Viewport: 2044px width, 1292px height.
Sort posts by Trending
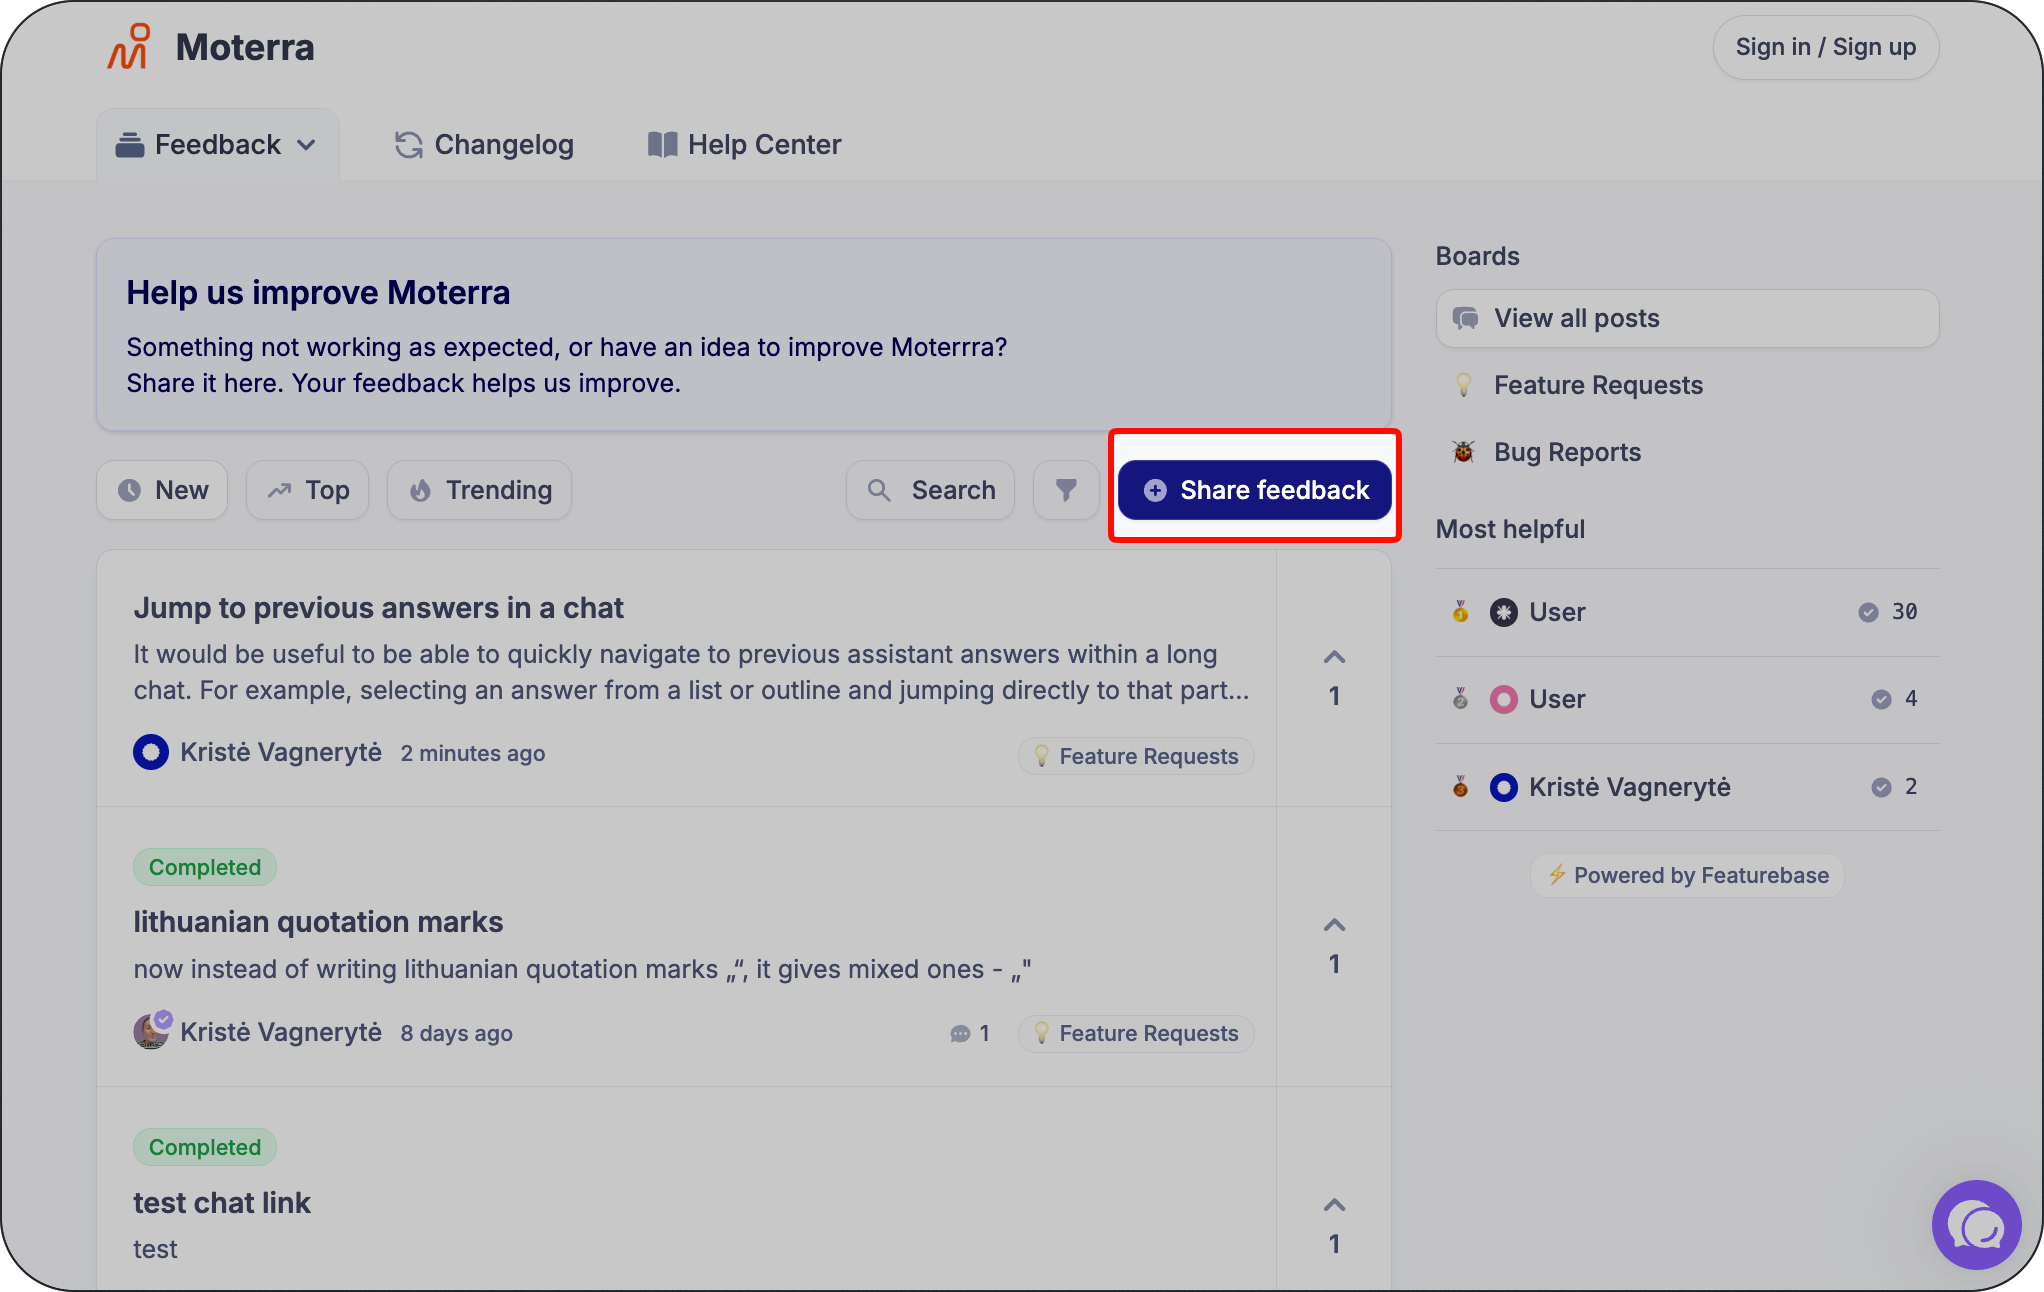pyautogui.click(x=480, y=490)
